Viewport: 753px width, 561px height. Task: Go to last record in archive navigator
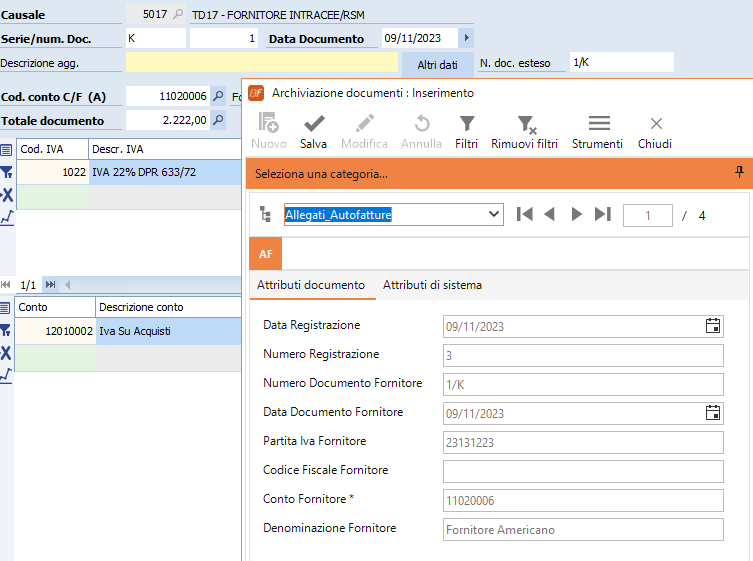[x=603, y=214]
